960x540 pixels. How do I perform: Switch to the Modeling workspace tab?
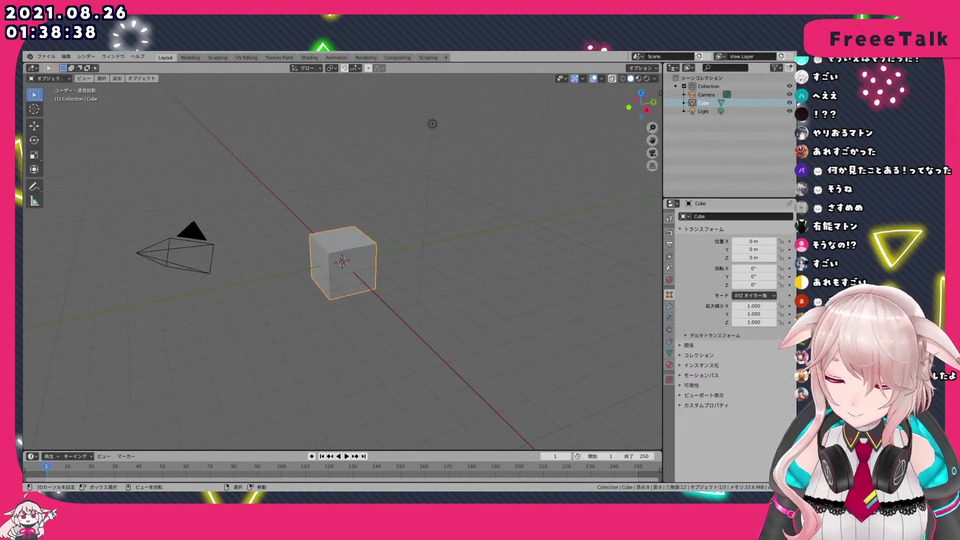click(x=190, y=58)
